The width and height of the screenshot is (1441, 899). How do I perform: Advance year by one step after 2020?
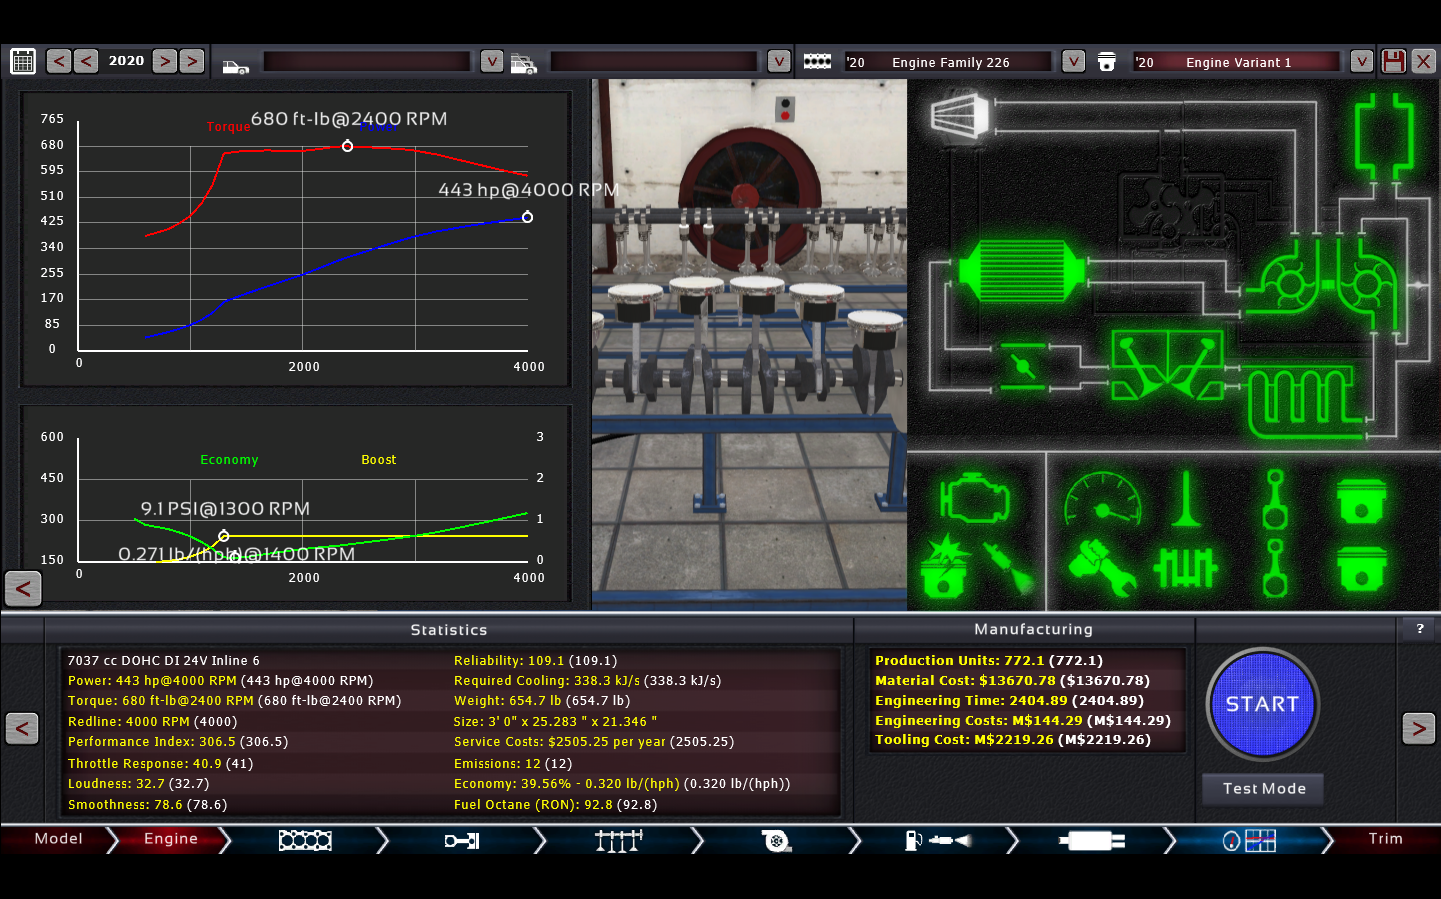click(x=165, y=61)
